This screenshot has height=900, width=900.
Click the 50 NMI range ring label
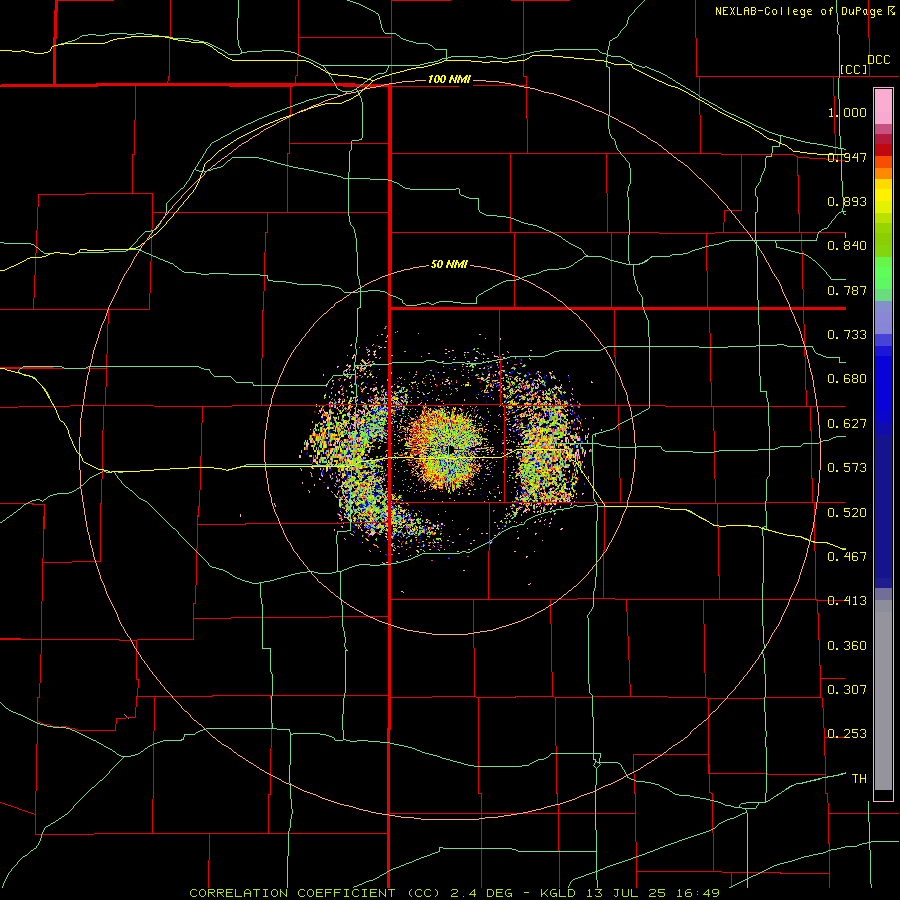[x=449, y=265]
